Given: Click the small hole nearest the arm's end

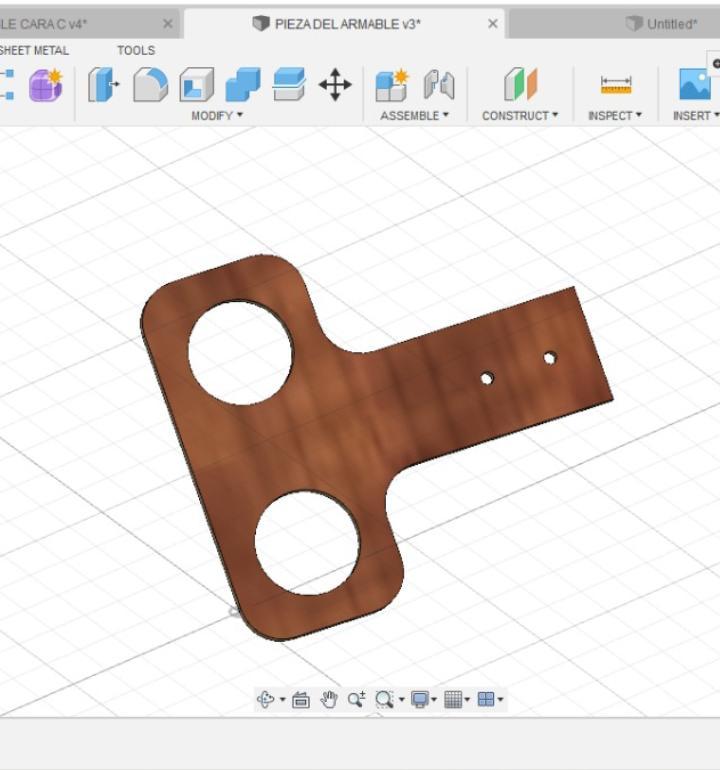Looking at the screenshot, I should [550, 358].
